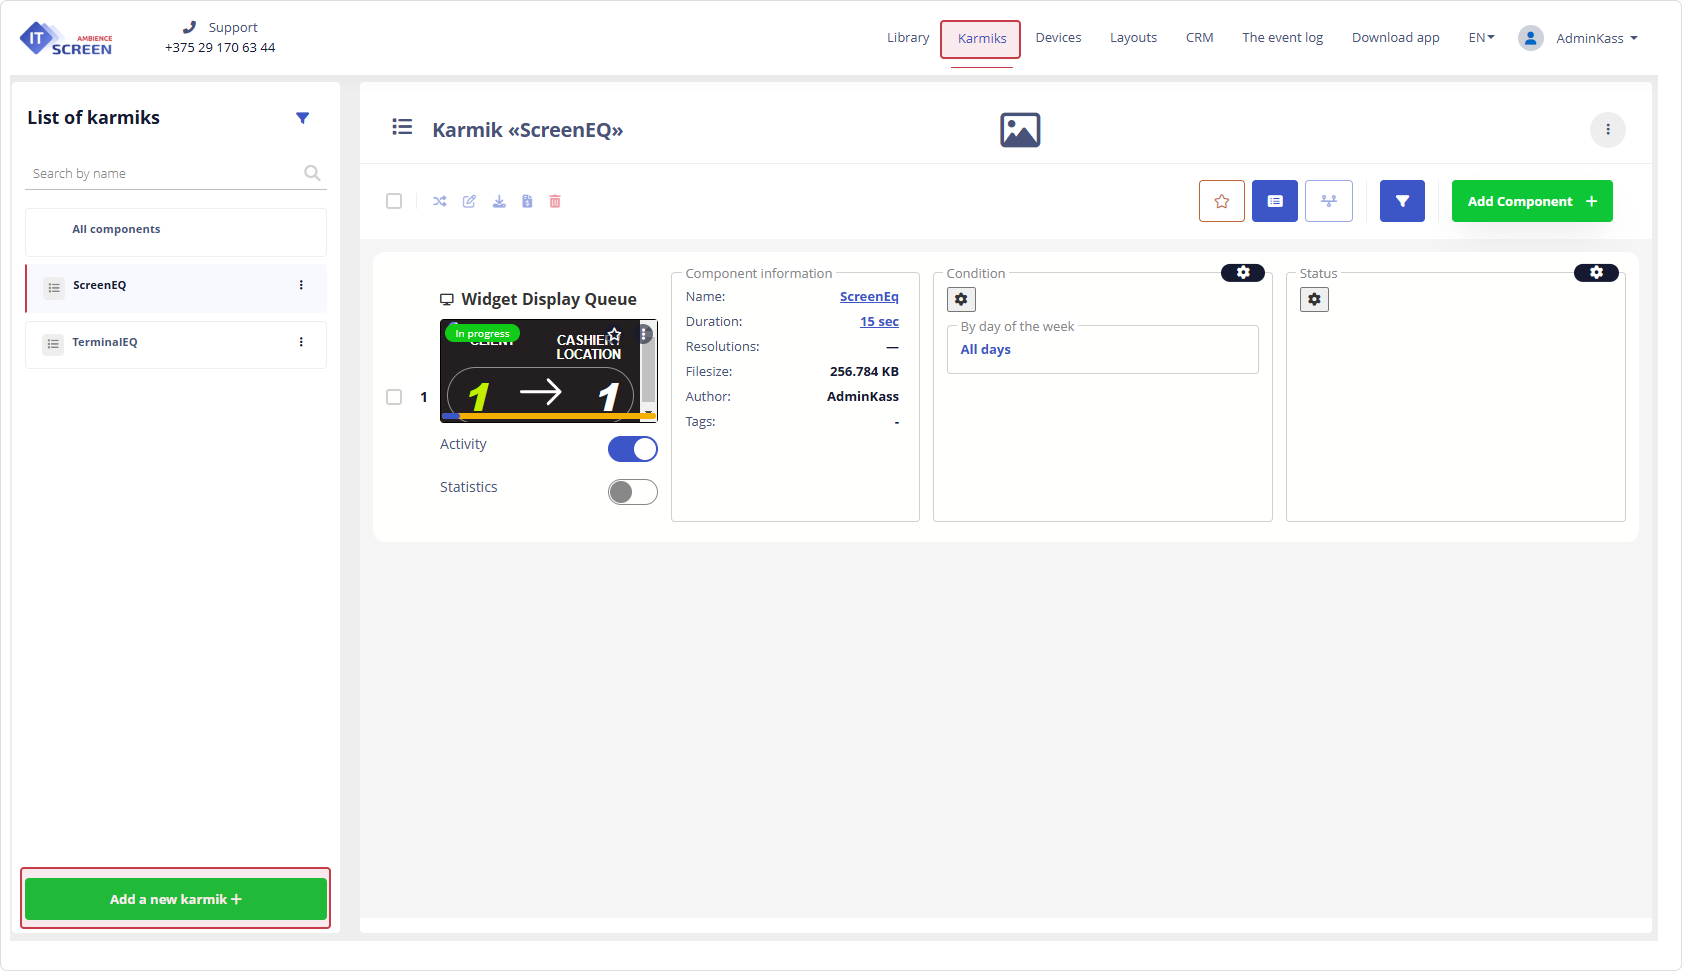Click the Status panel dark gear pill
The image size is (1682, 971).
point(1596,272)
